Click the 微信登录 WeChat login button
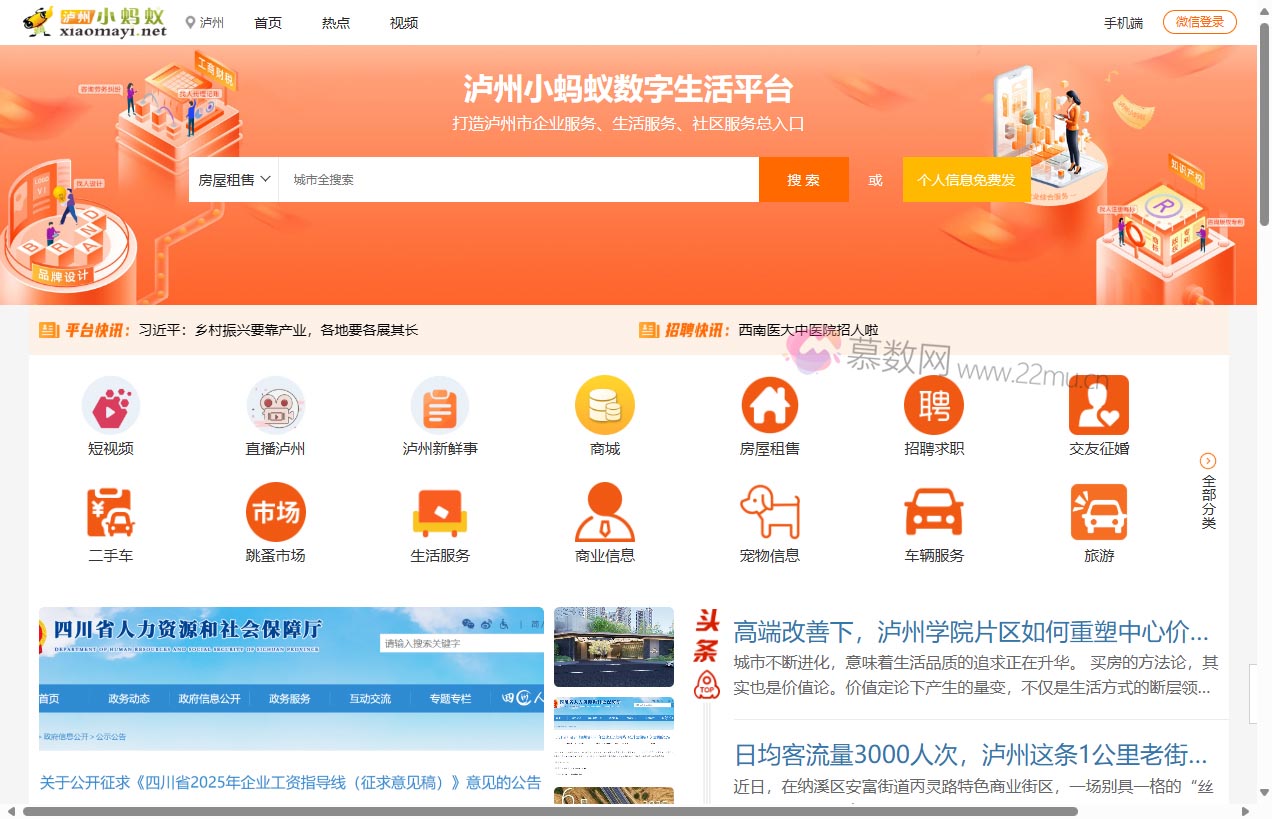This screenshot has width=1272, height=819. 1199,21
